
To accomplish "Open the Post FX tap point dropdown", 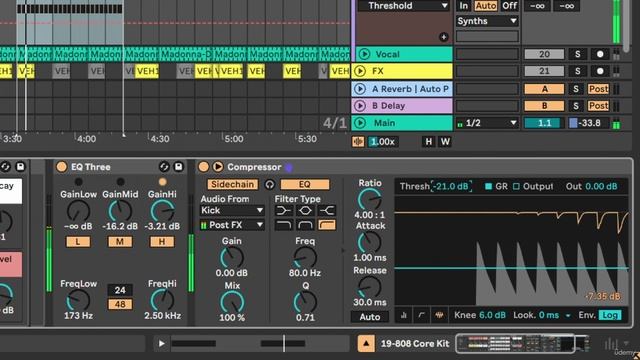I will pos(232,225).
